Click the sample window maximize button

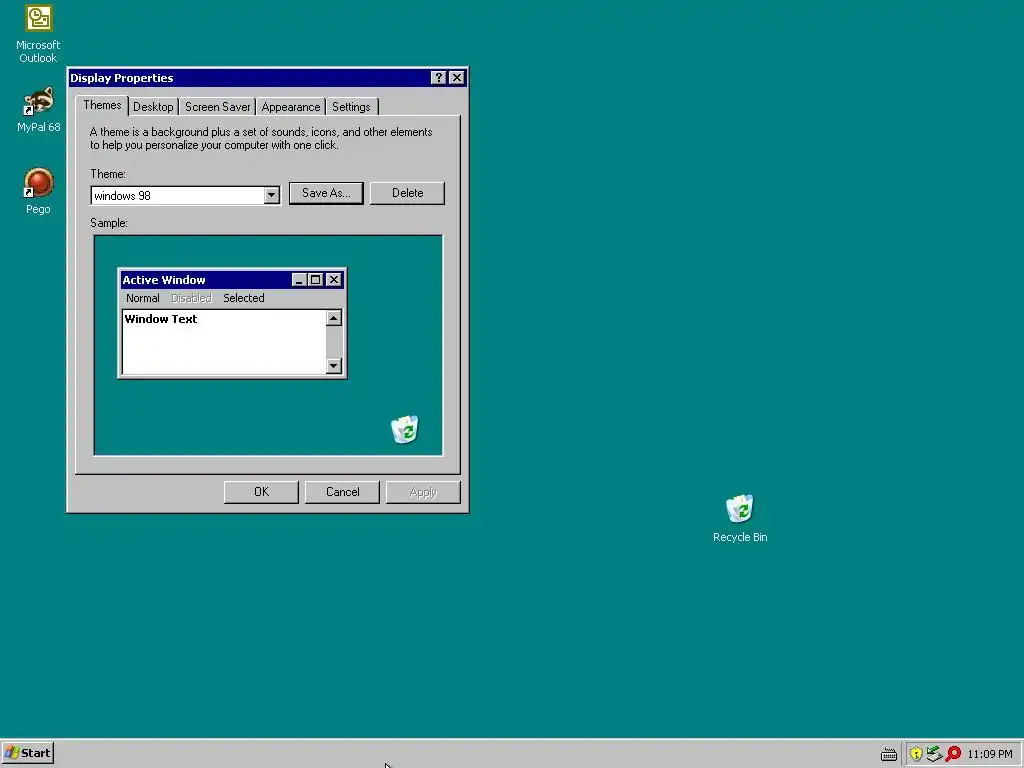(x=315, y=280)
